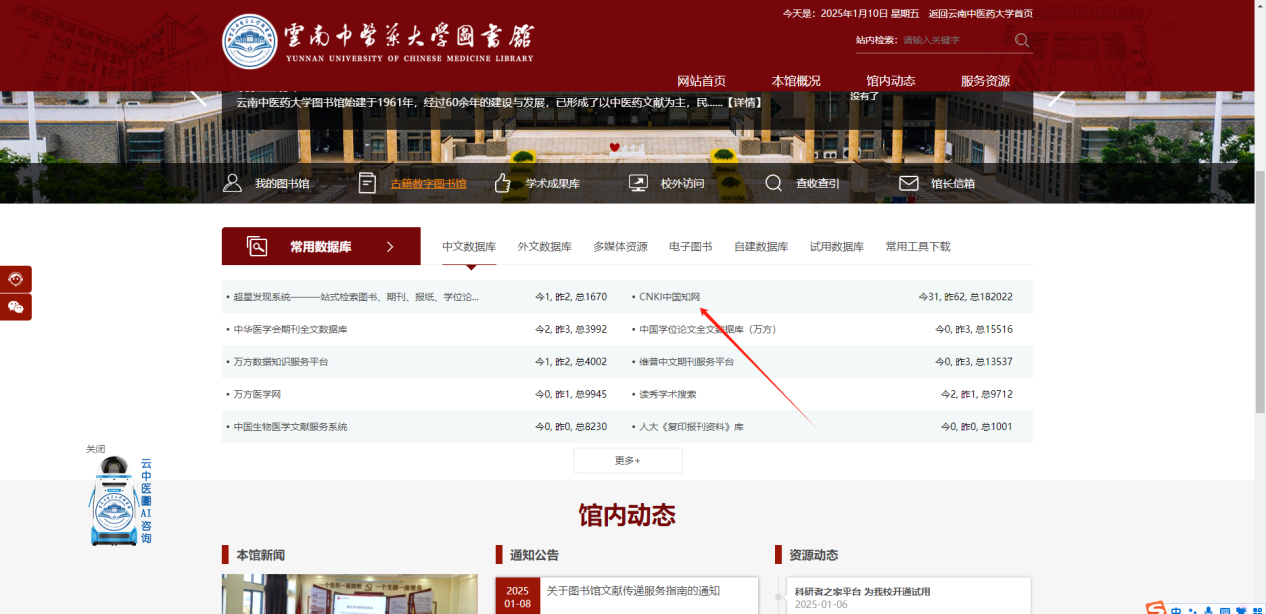Click the Weibo icon on left sidebar
Screen dimensions: 1266x614
16,279
